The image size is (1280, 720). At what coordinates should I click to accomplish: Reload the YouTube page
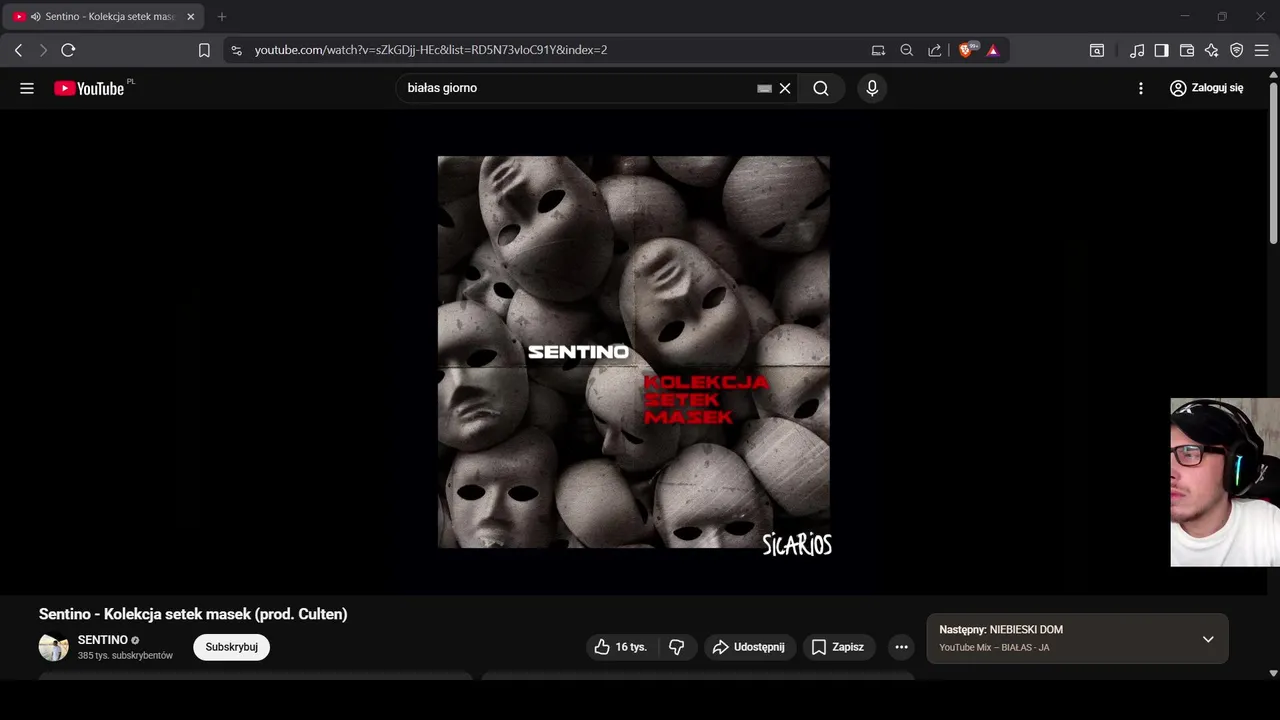[68, 50]
